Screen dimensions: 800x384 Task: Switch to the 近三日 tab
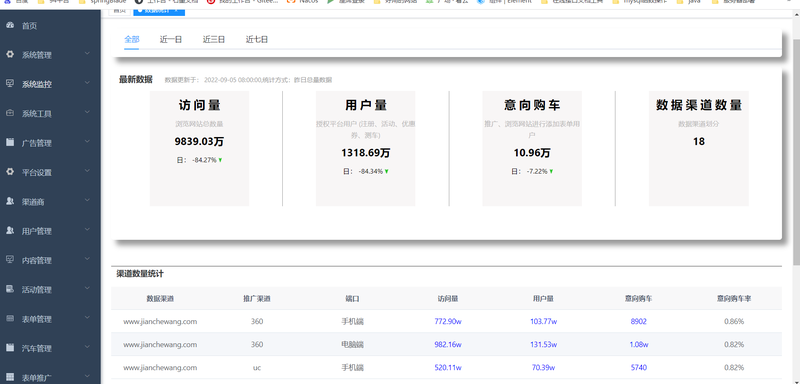click(214, 39)
